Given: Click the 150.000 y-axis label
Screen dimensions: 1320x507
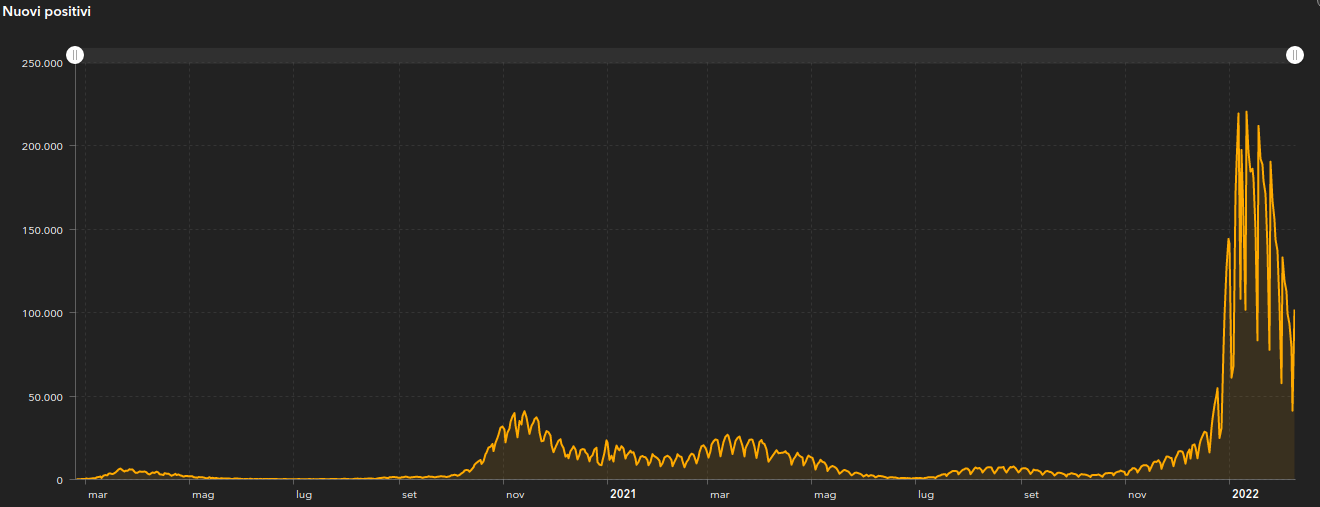Looking at the screenshot, I should [42, 230].
